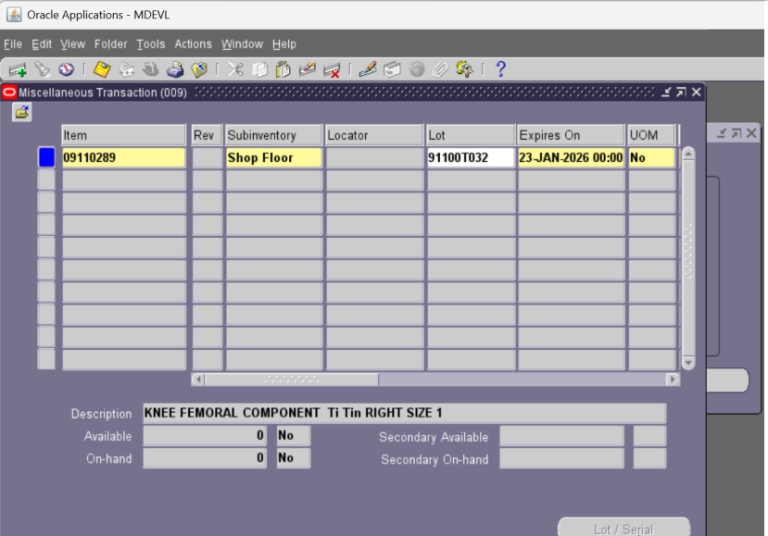768x536 pixels.
Task: Click the UOM field showing No in the 09110289 row
Action: click(x=652, y=157)
